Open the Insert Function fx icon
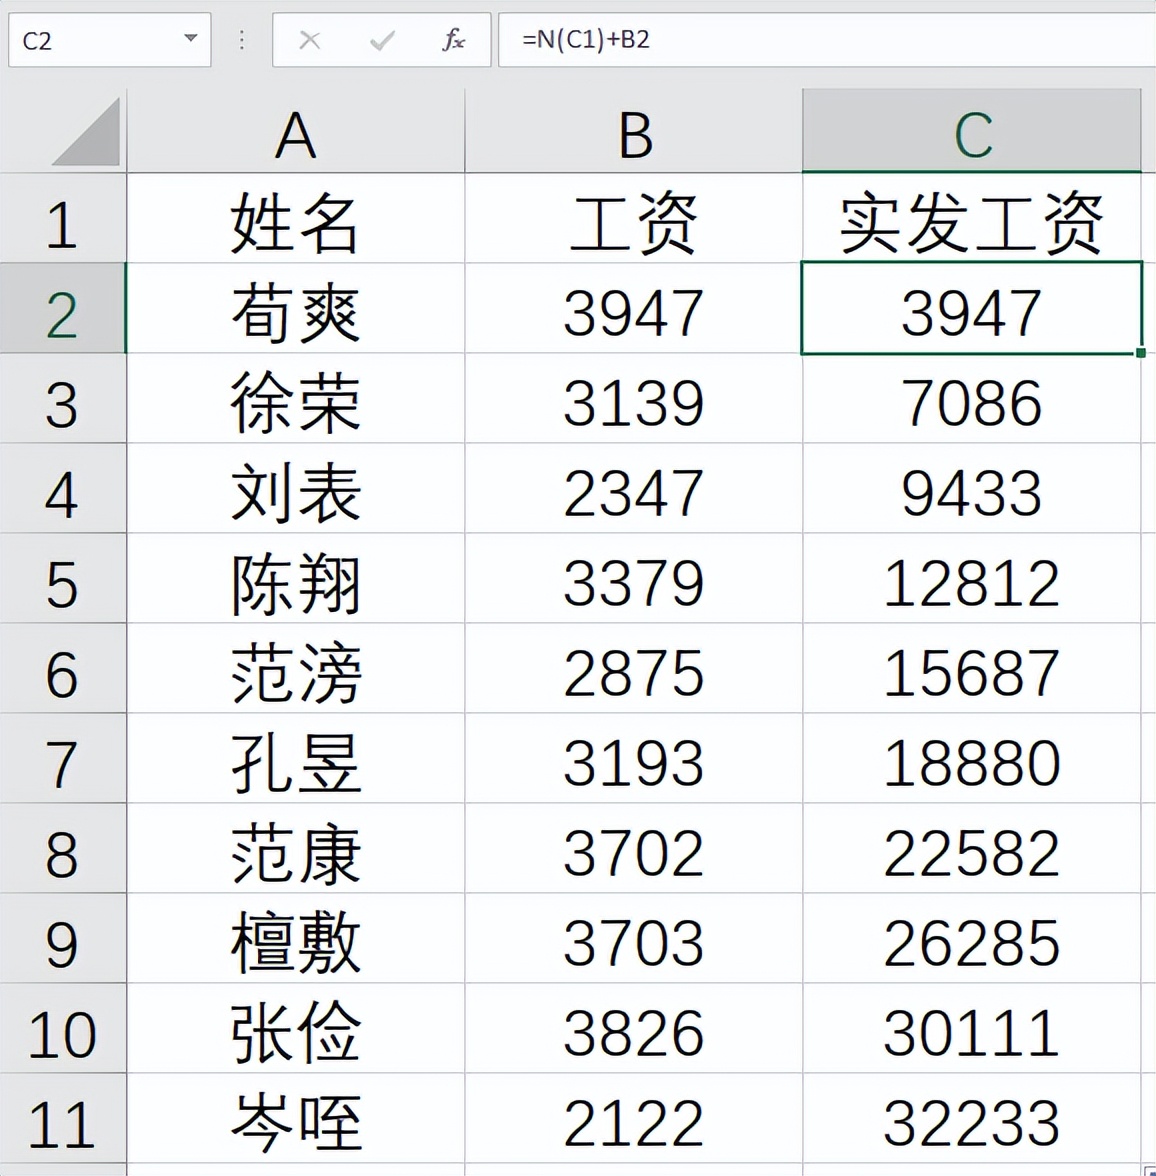 pyautogui.click(x=453, y=40)
